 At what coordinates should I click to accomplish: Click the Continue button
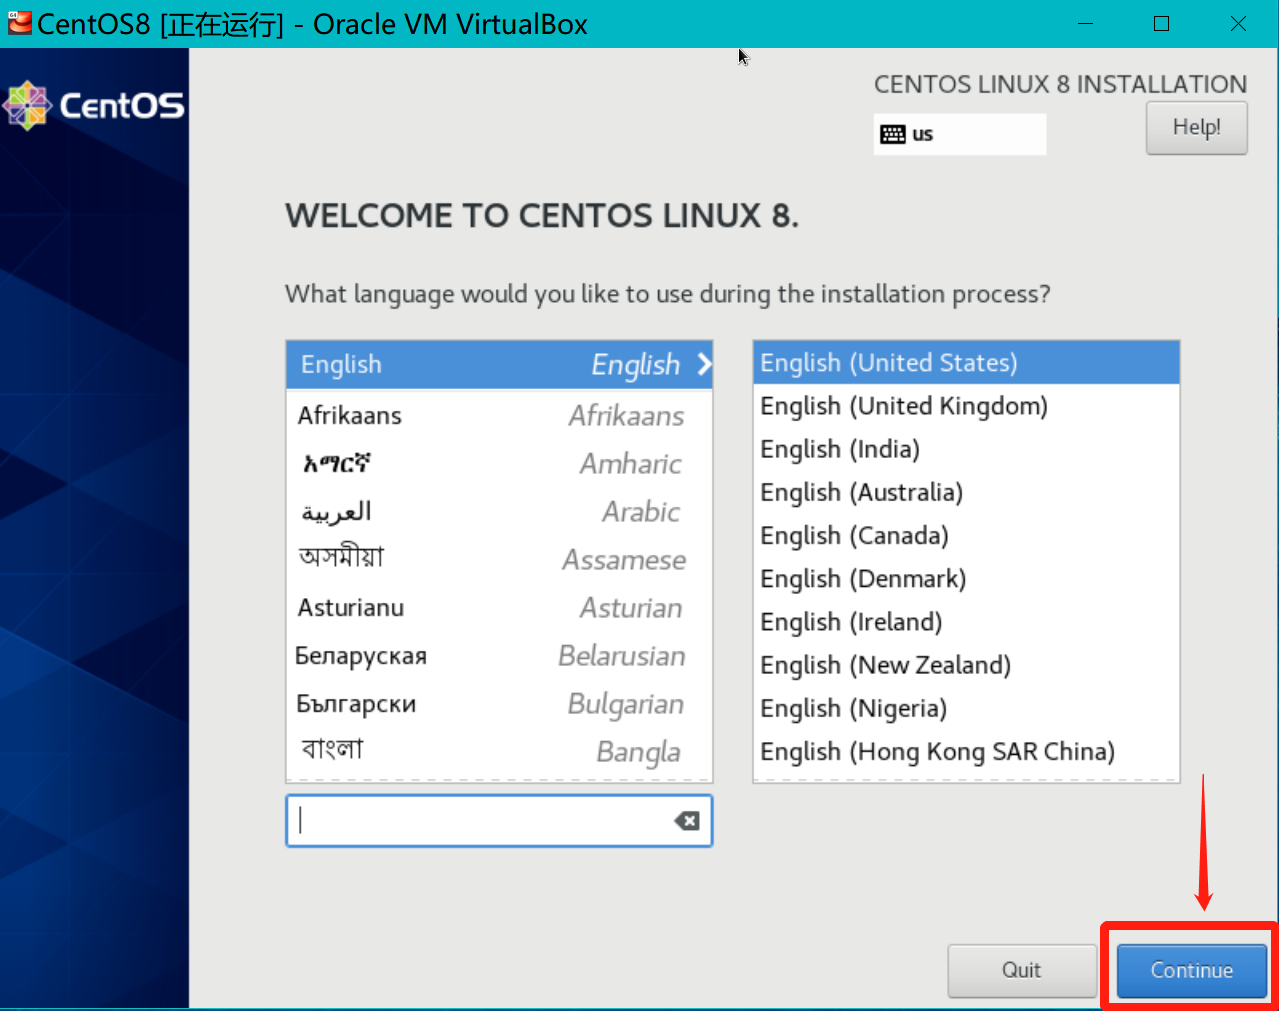1191,970
